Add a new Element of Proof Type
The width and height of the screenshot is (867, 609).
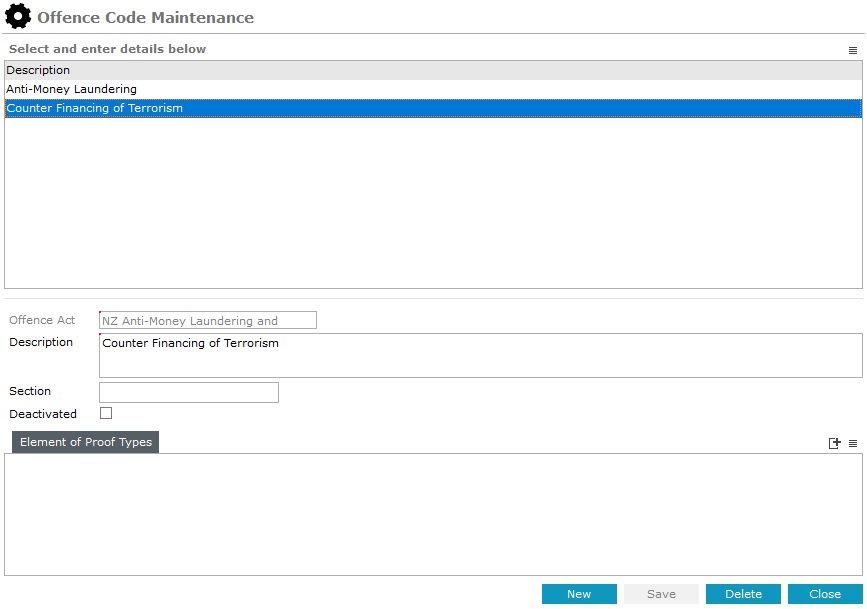[835, 443]
